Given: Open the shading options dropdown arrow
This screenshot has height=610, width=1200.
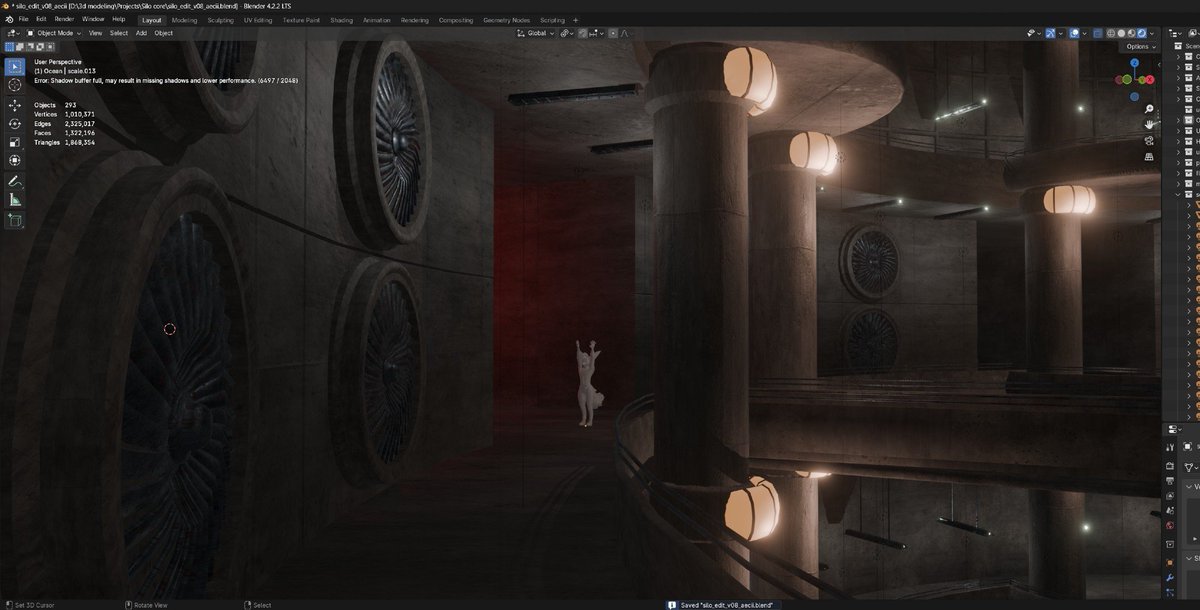Looking at the screenshot, I should tap(1151, 33).
